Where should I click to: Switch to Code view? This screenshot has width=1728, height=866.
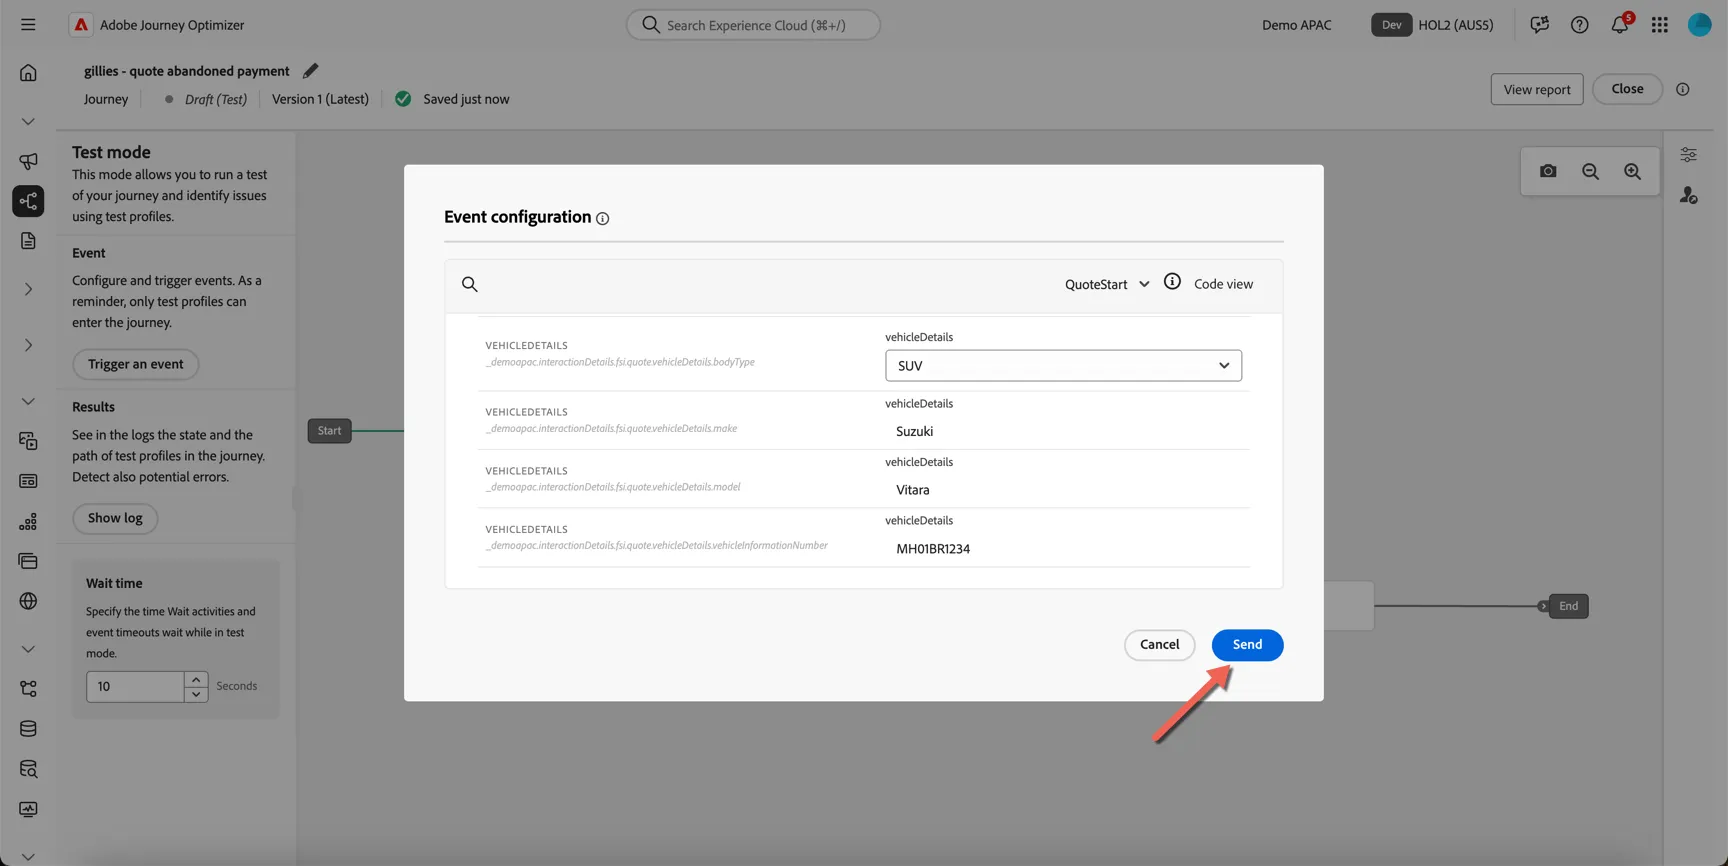click(x=1223, y=285)
